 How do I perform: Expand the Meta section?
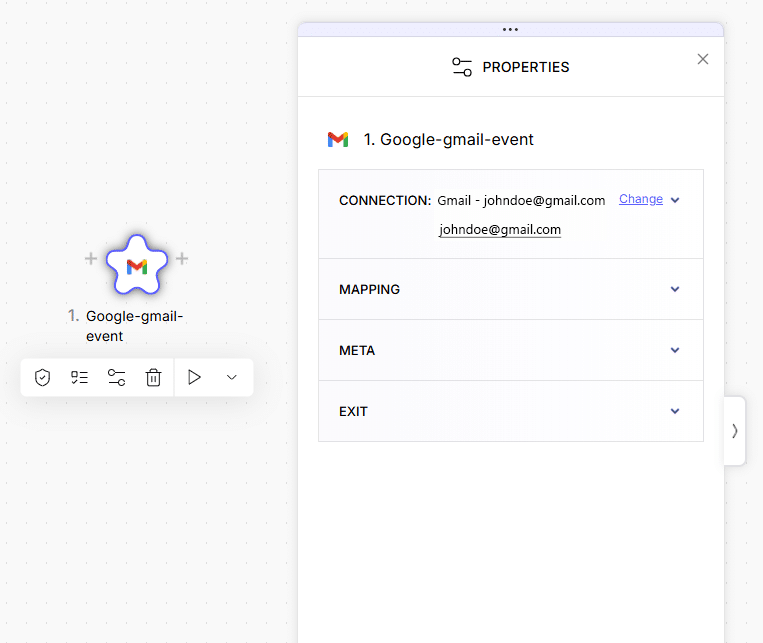(510, 350)
